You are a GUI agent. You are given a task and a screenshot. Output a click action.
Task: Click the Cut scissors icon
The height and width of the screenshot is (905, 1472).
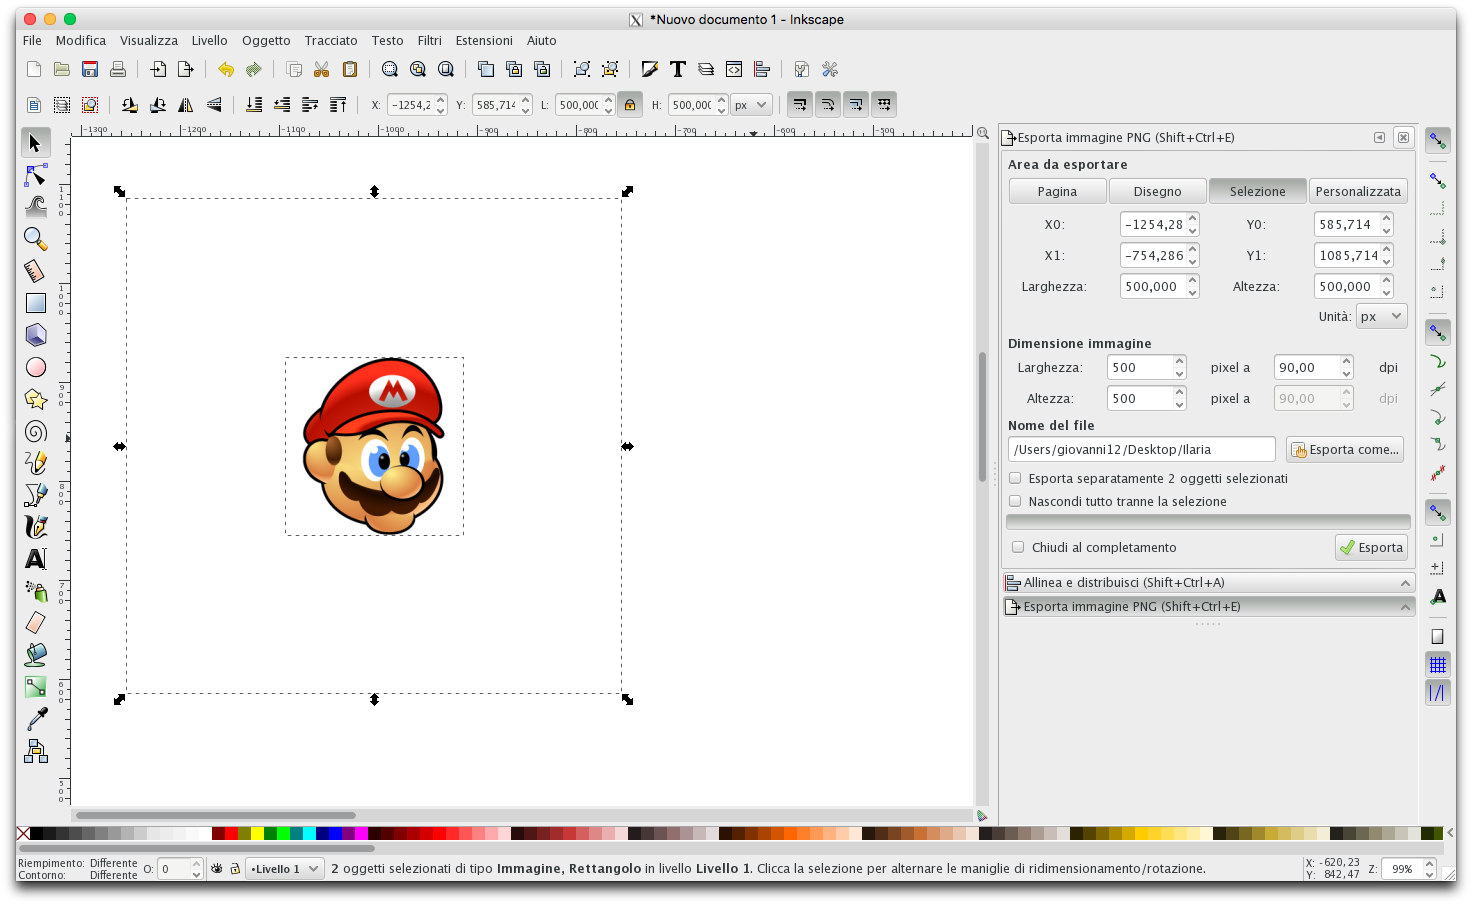coord(322,69)
